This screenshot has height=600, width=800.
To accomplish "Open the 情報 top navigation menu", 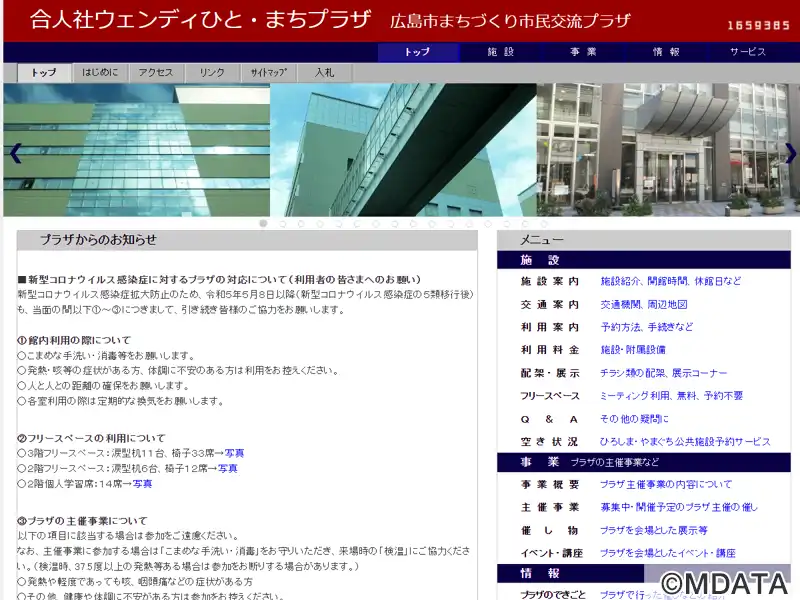I will coord(666,52).
